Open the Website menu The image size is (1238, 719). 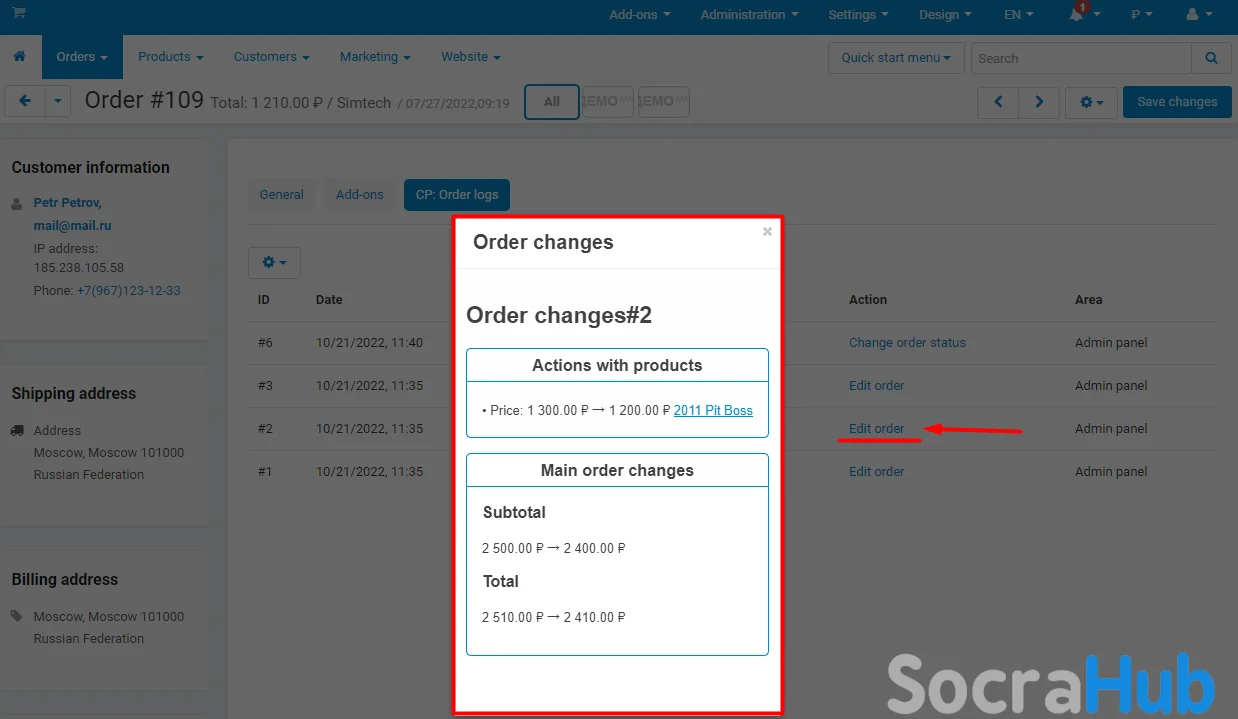pos(471,57)
